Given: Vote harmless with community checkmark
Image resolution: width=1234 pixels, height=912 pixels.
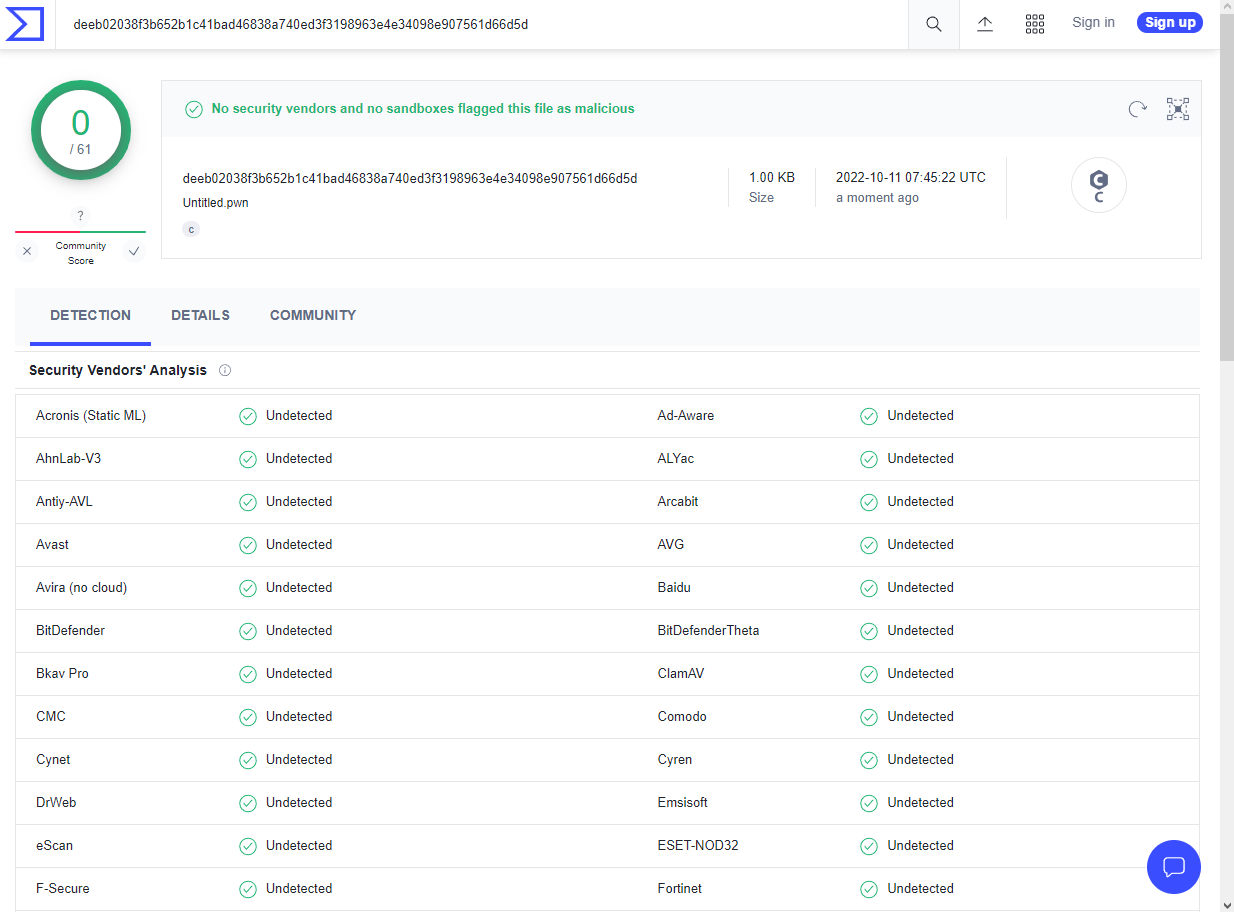Looking at the screenshot, I should point(133,252).
